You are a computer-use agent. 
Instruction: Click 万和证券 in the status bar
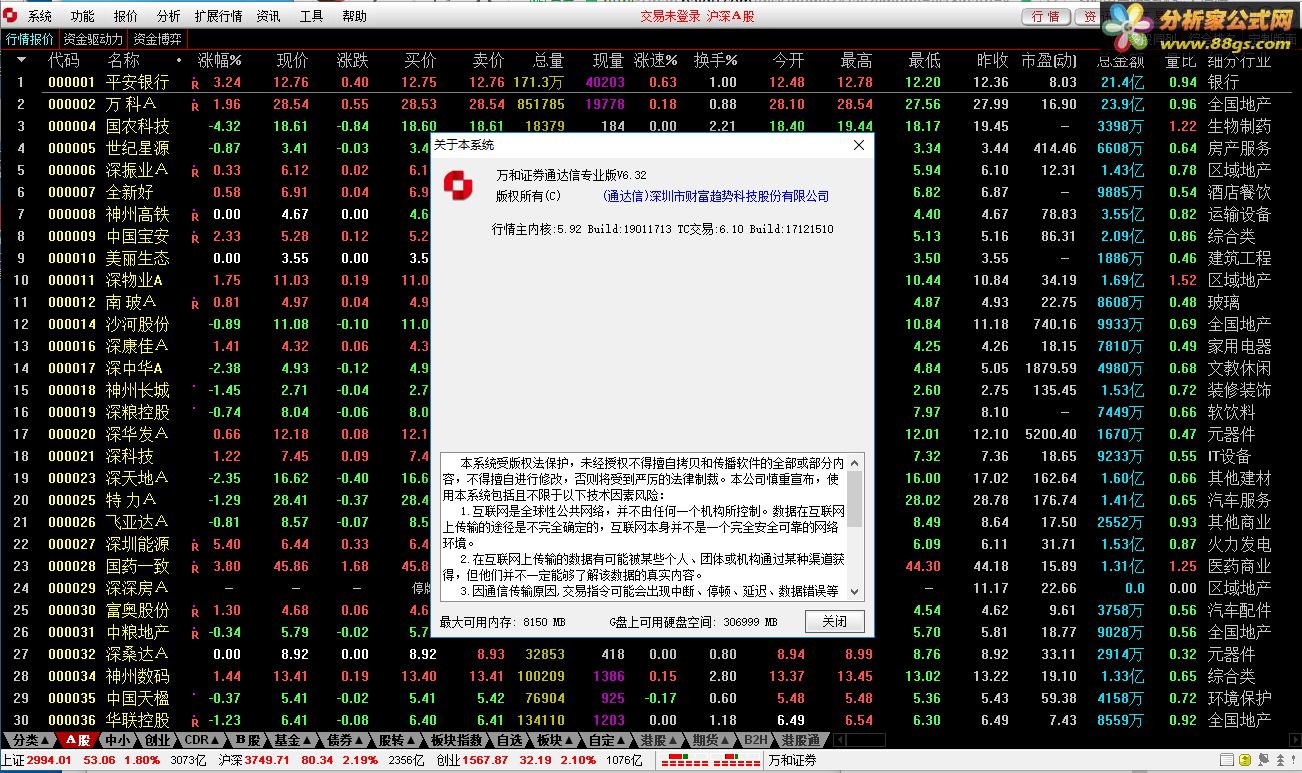pos(793,760)
